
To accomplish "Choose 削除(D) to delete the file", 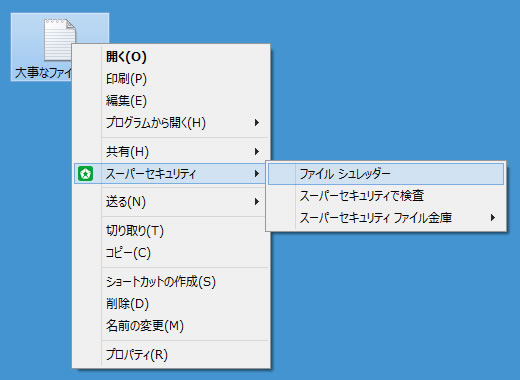I will pos(171,304).
